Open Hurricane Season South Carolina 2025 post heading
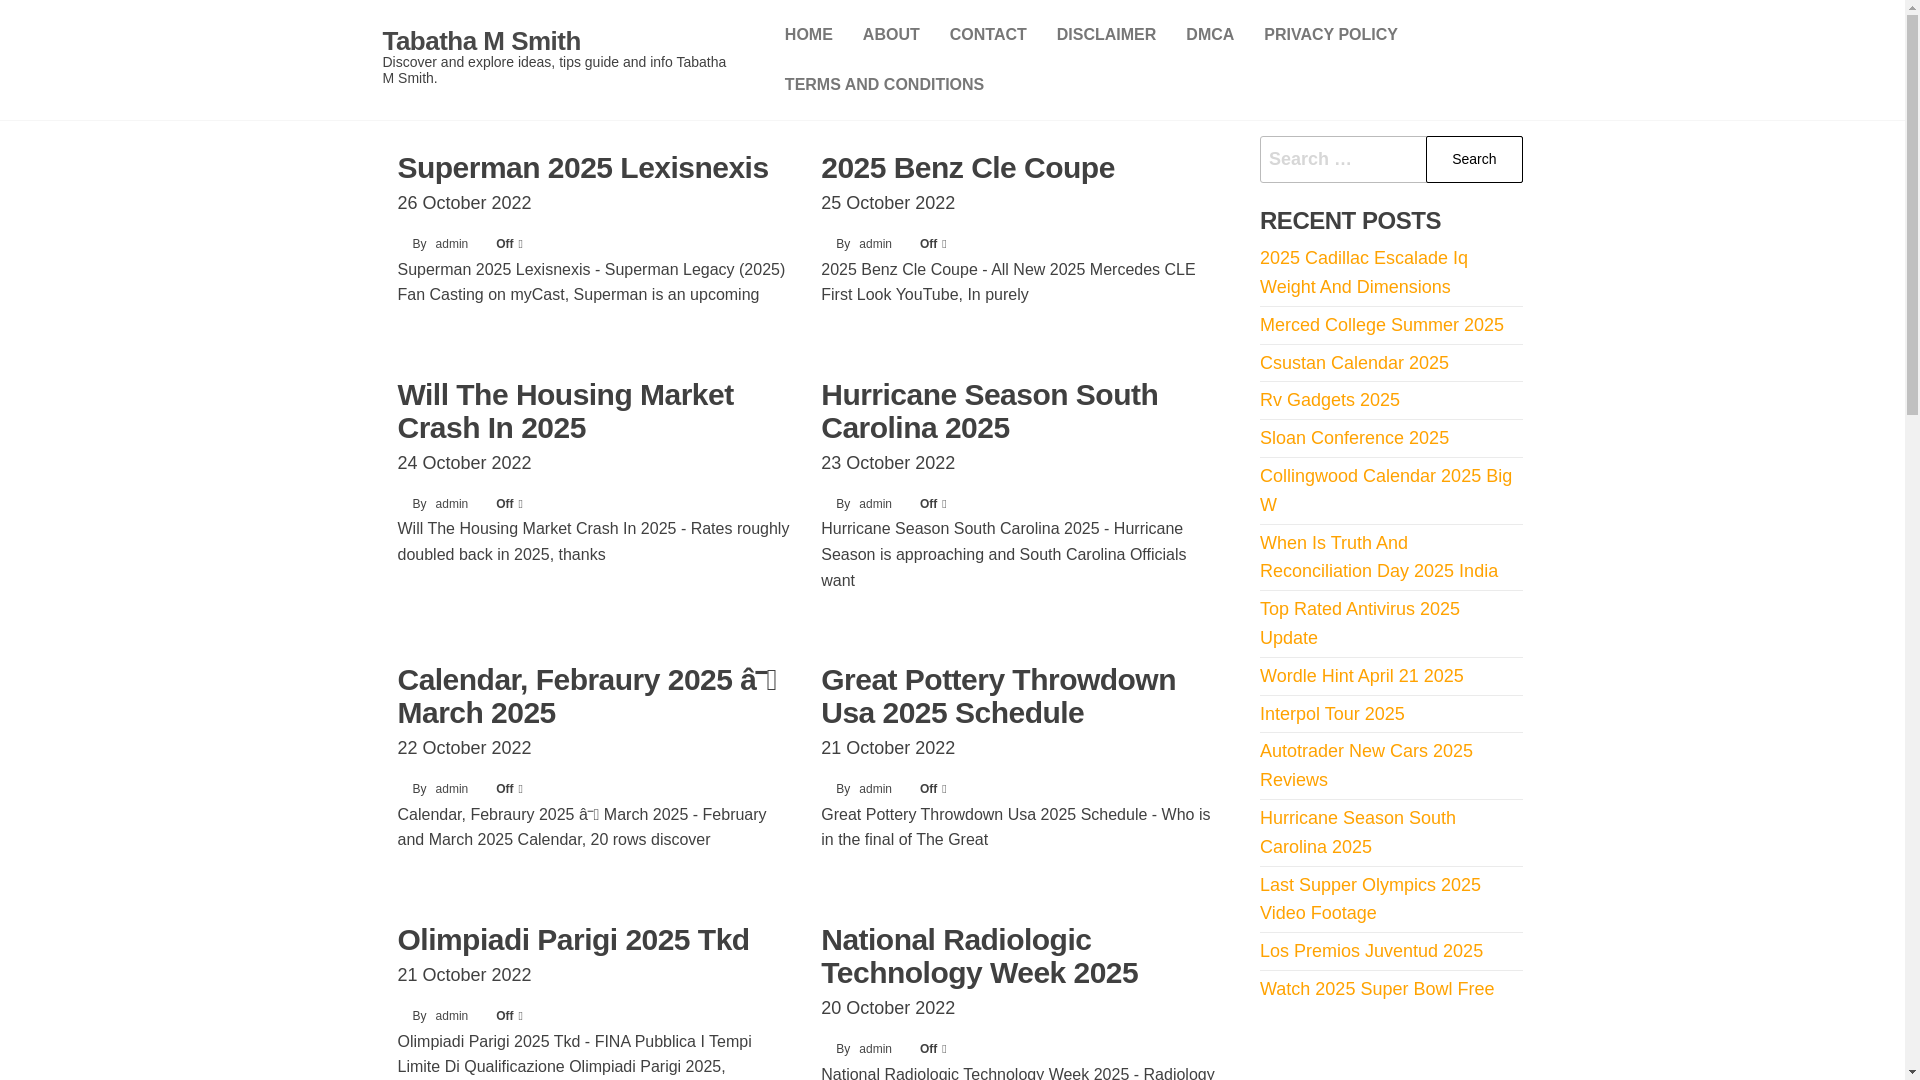This screenshot has width=1920, height=1080. (x=989, y=411)
